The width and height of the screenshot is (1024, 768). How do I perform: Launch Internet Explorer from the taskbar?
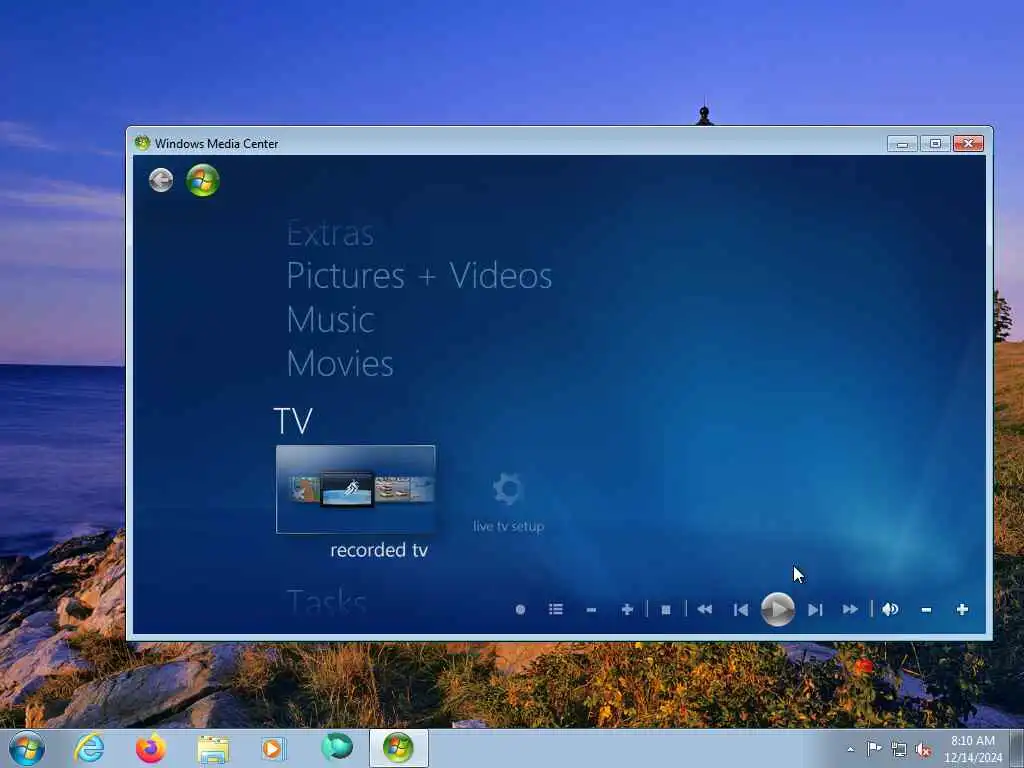pyautogui.click(x=89, y=748)
